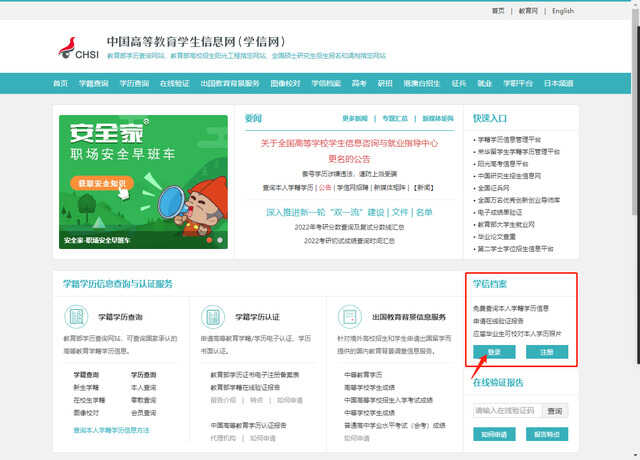Open the 教育部大学生就业网 quick link
This screenshot has width=640, height=460.
(x=506, y=224)
